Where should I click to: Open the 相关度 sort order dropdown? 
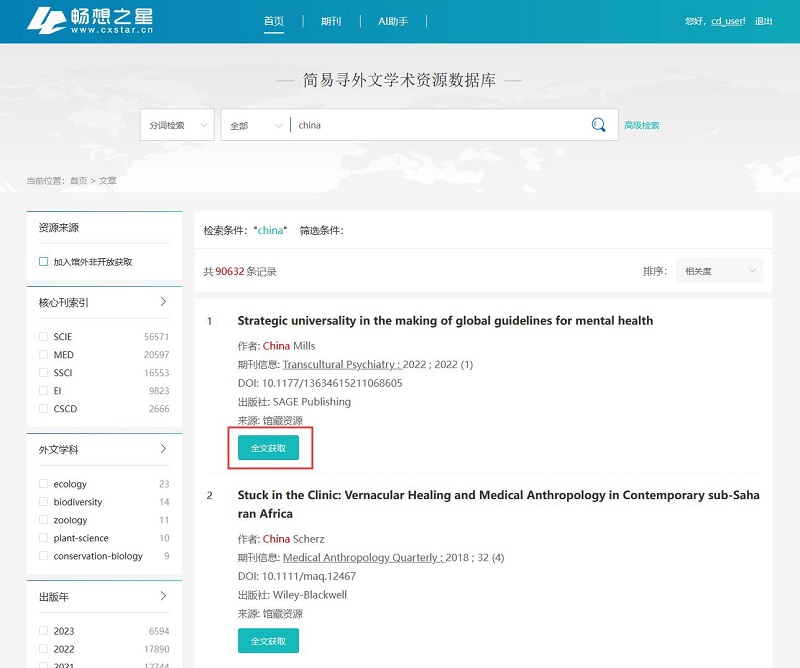point(719,271)
